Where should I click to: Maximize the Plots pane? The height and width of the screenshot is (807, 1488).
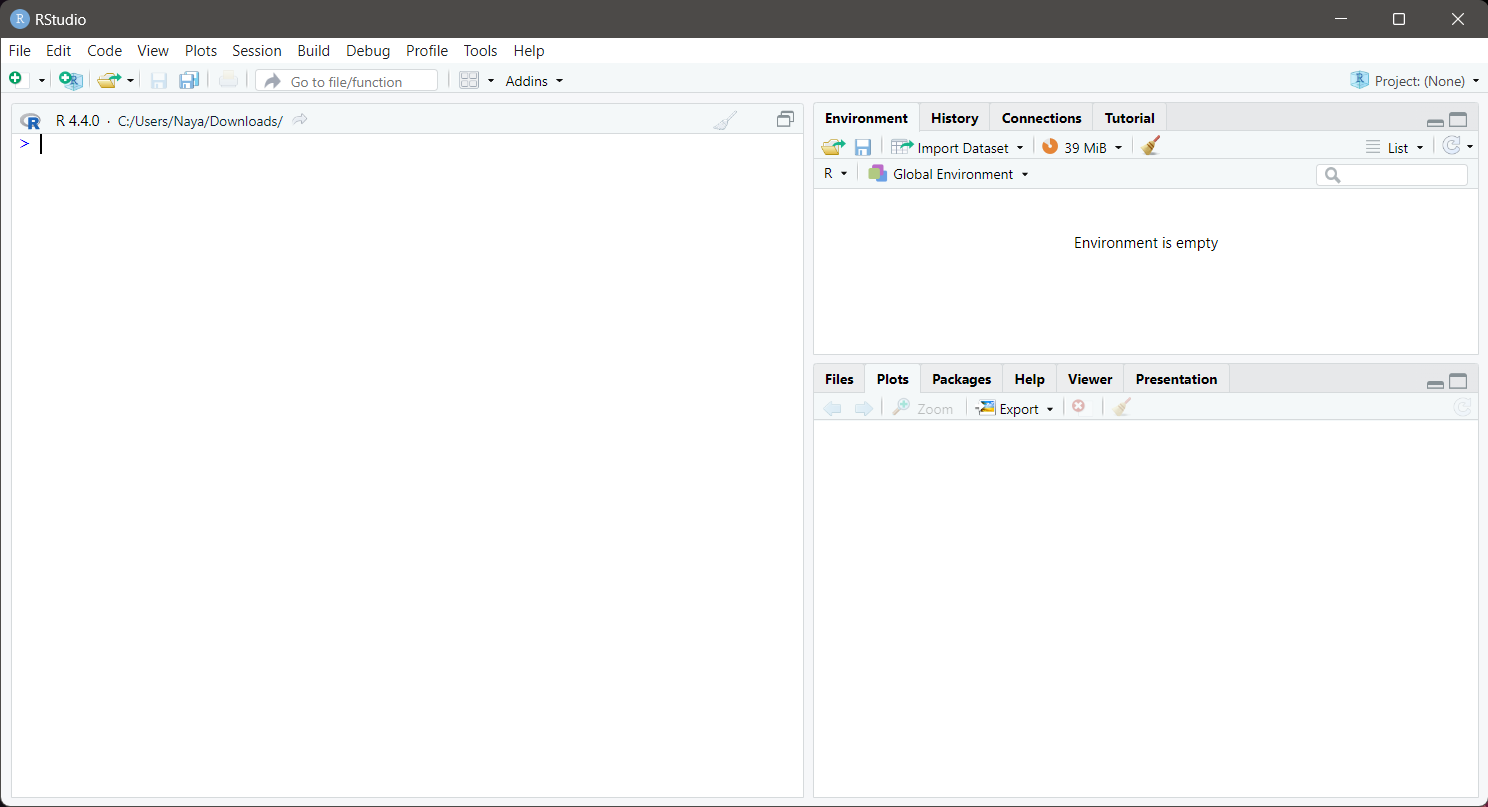pos(1458,380)
